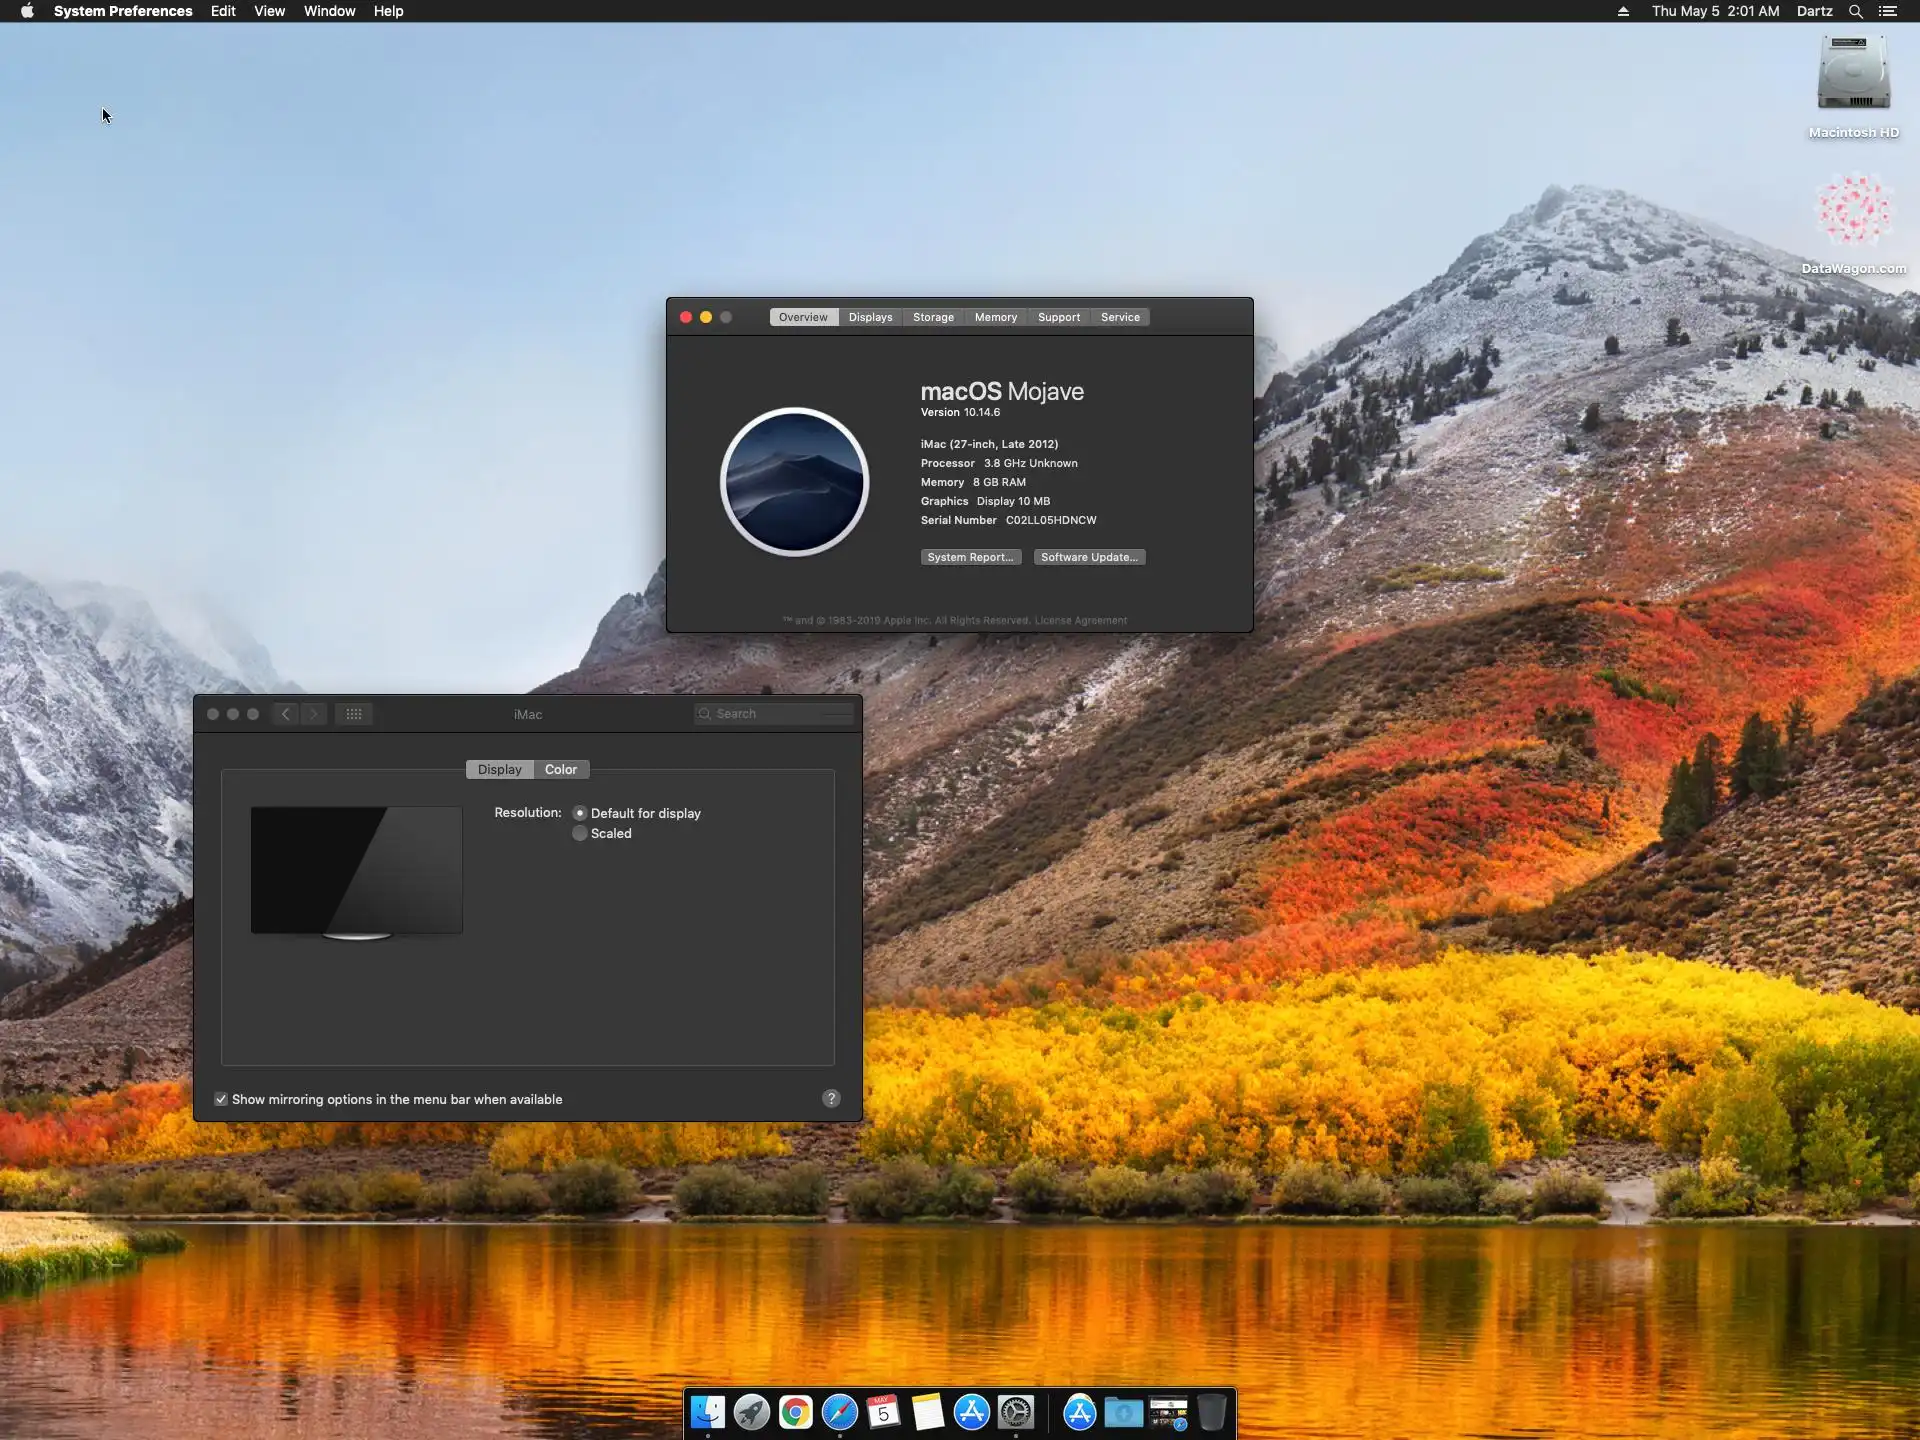
Task: Click the System Preferences search field
Action: click(x=775, y=714)
